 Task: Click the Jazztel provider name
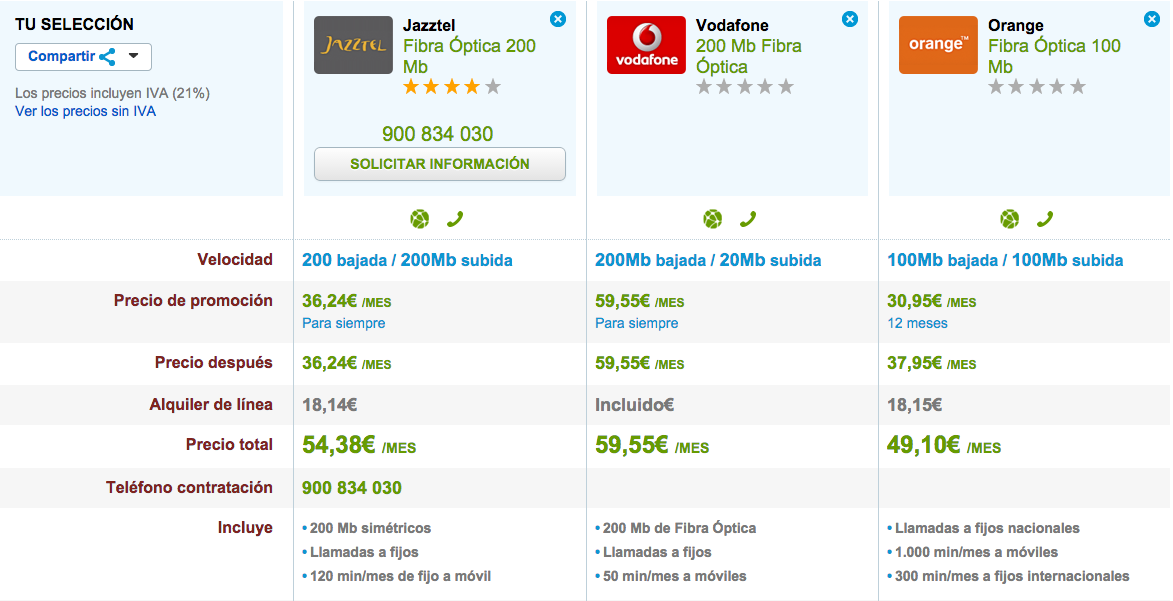pyautogui.click(x=429, y=25)
